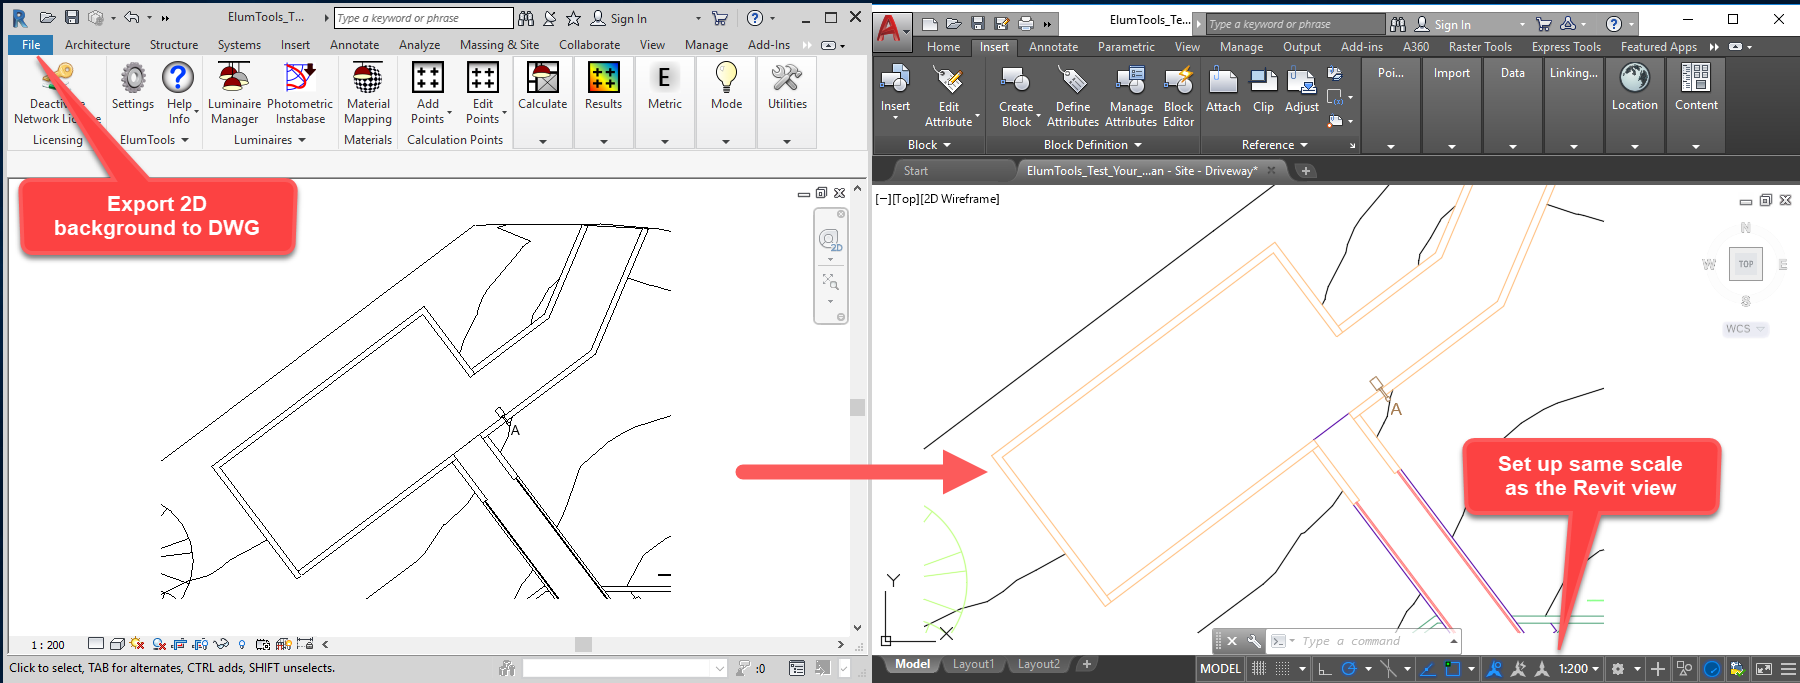The image size is (1800, 683).
Task: Open AutoCAD Express Tools tab
Action: [x=1566, y=47]
